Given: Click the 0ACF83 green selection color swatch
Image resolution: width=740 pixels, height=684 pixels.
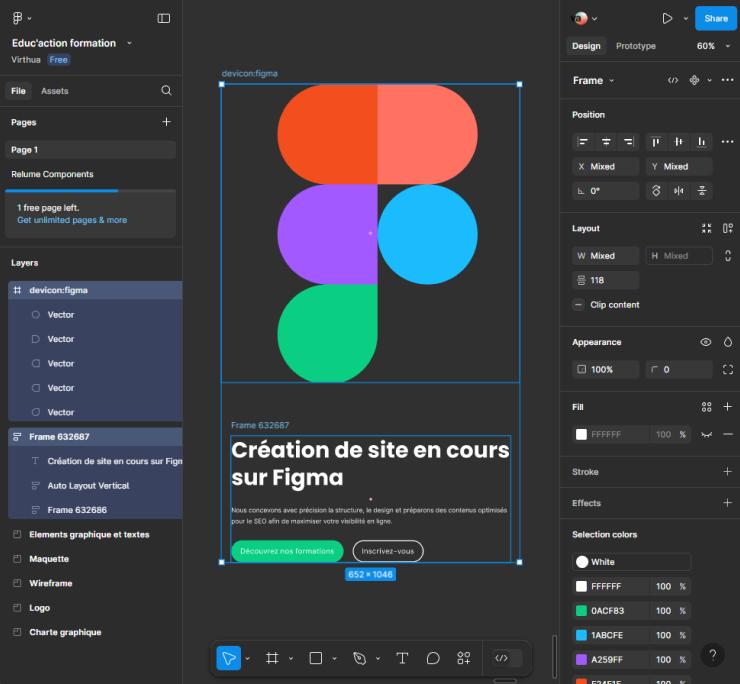Looking at the screenshot, I should click(x=581, y=611).
